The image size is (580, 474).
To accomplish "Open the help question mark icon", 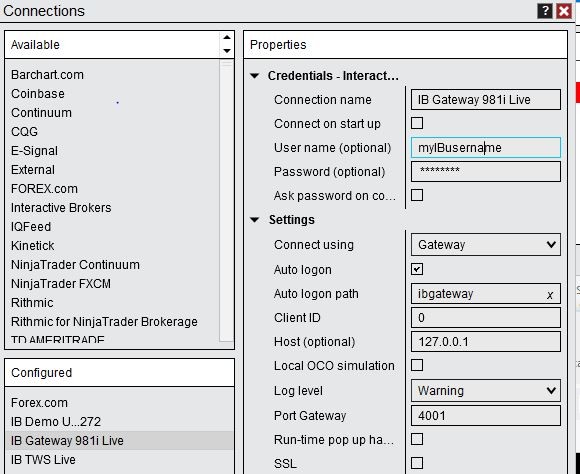I will 545,11.
